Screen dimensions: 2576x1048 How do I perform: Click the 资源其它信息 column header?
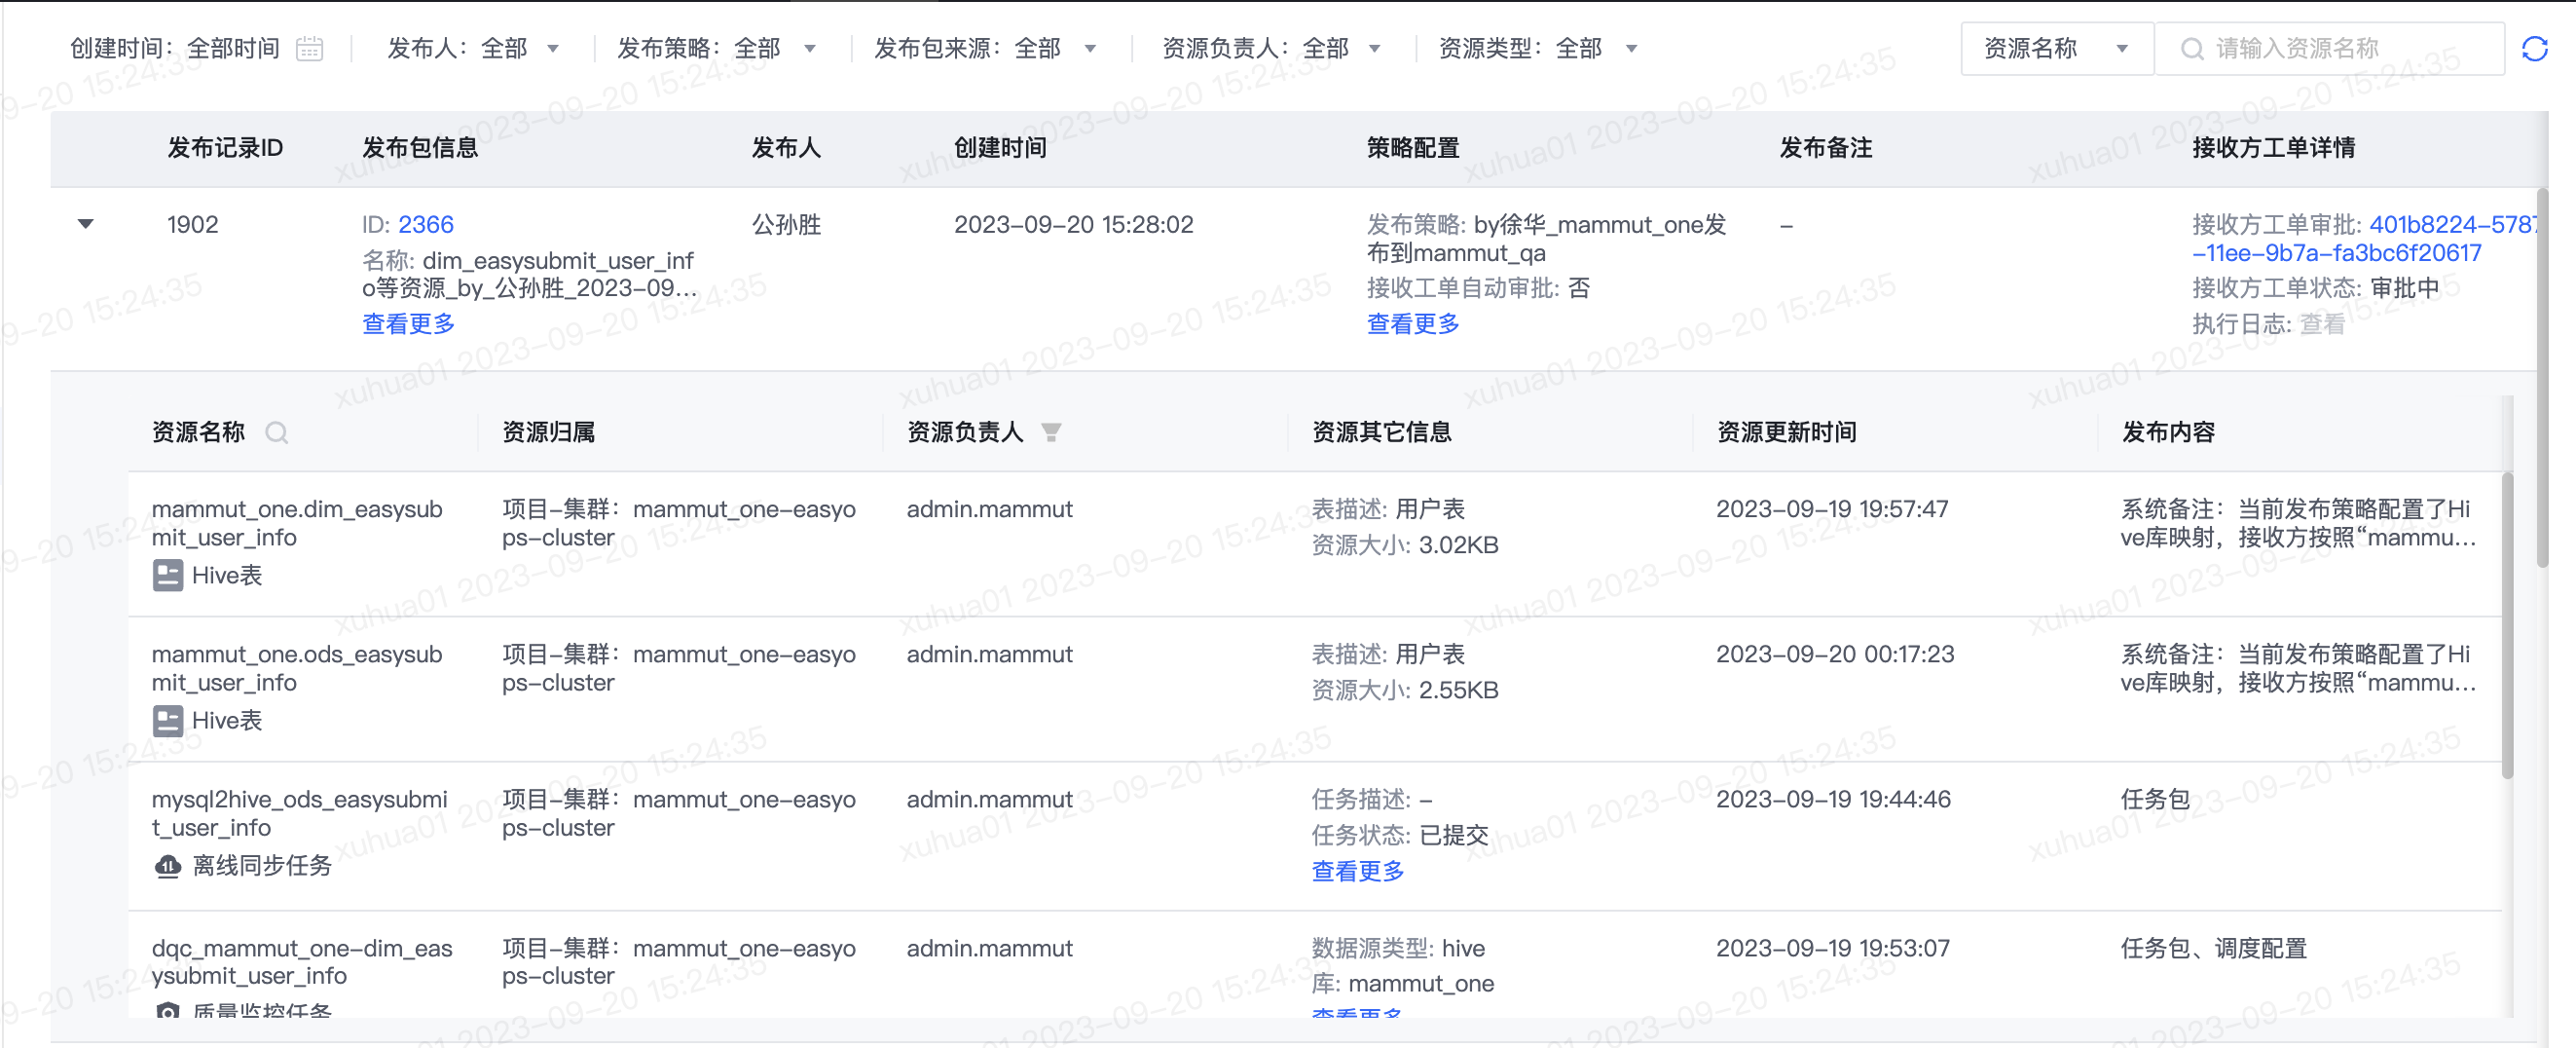click(x=1382, y=432)
